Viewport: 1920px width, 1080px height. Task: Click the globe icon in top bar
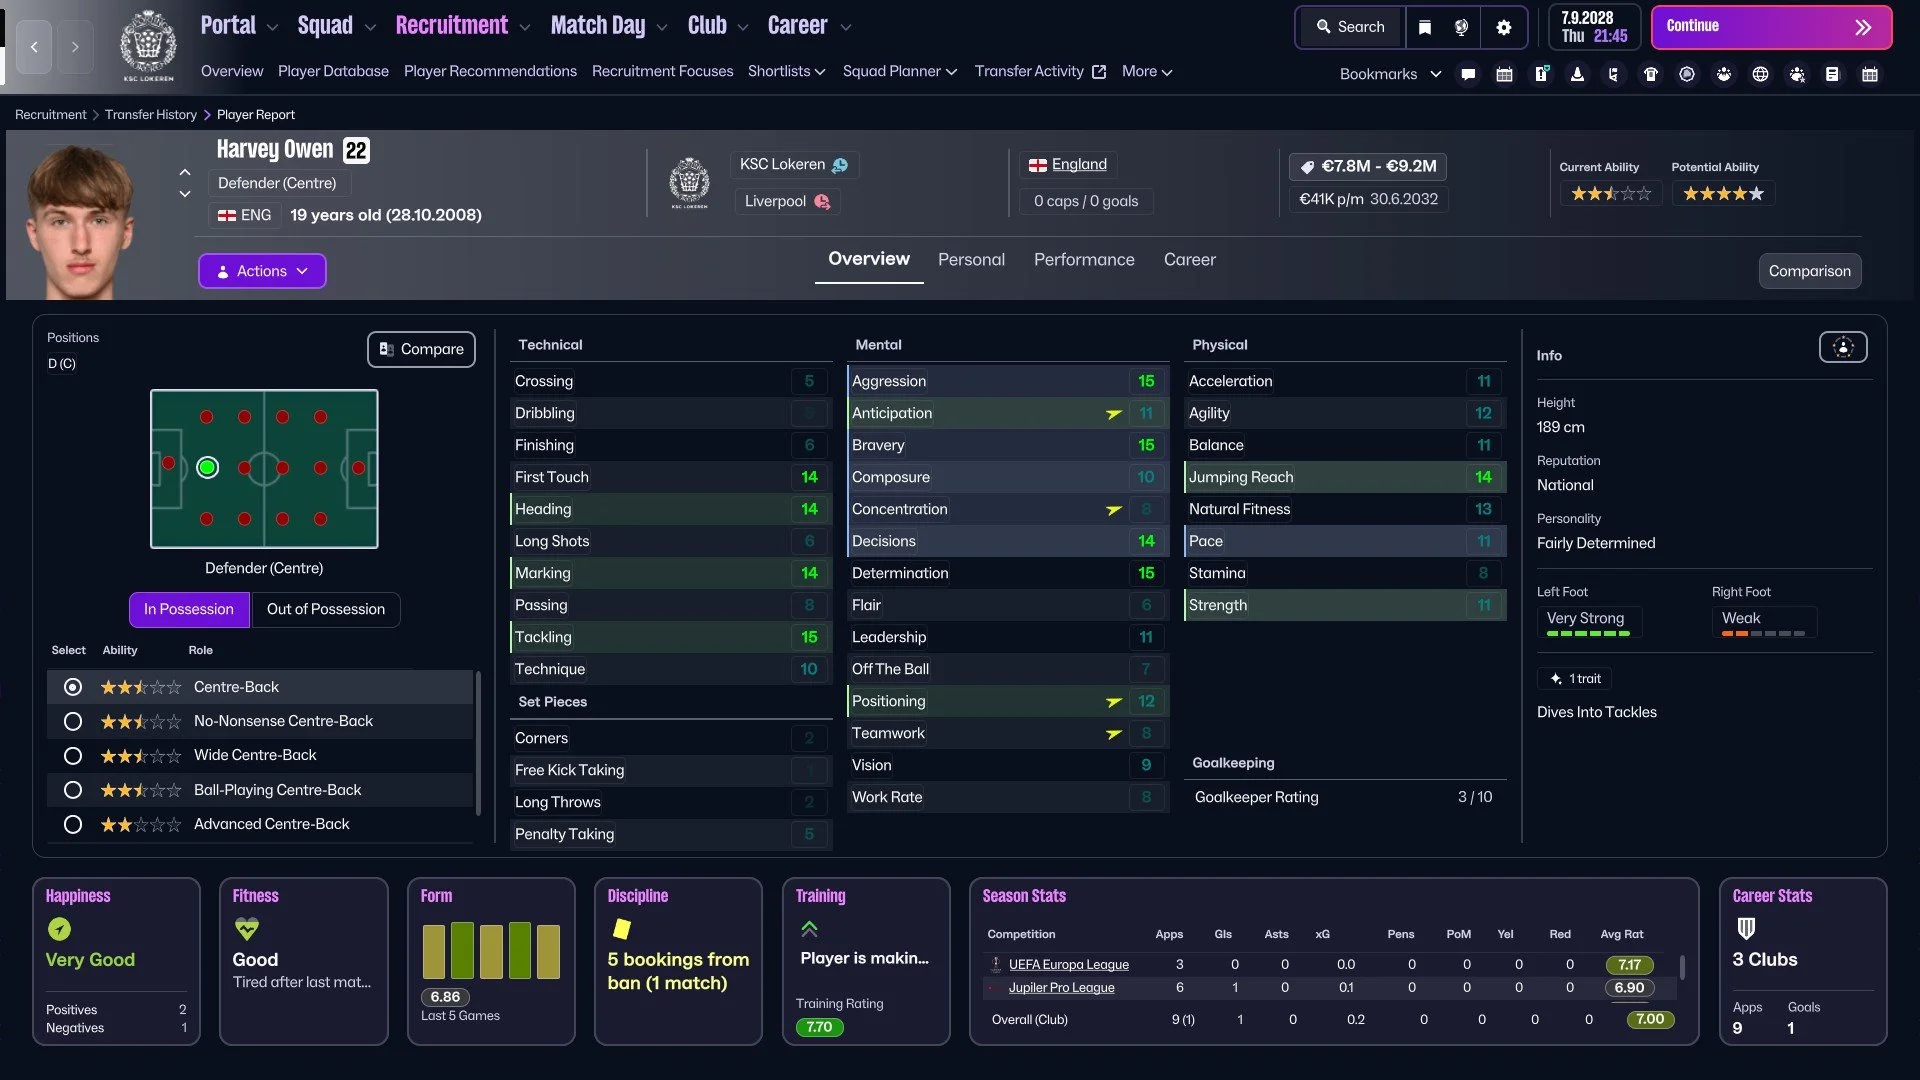[1461, 28]
